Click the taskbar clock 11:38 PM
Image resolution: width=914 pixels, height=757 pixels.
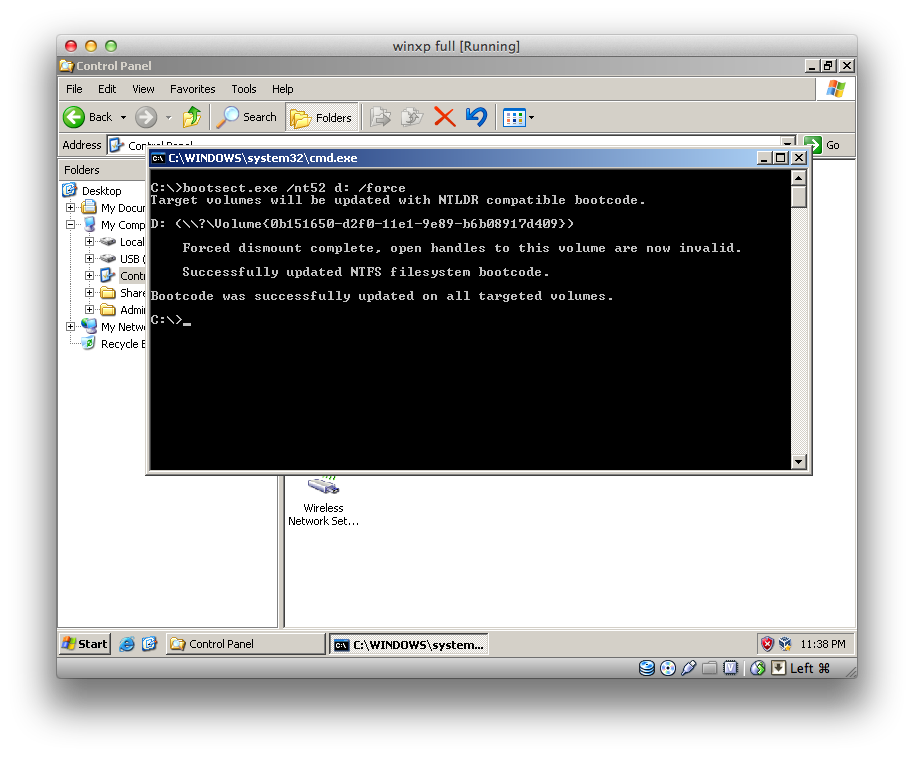(x=822, y=644)
